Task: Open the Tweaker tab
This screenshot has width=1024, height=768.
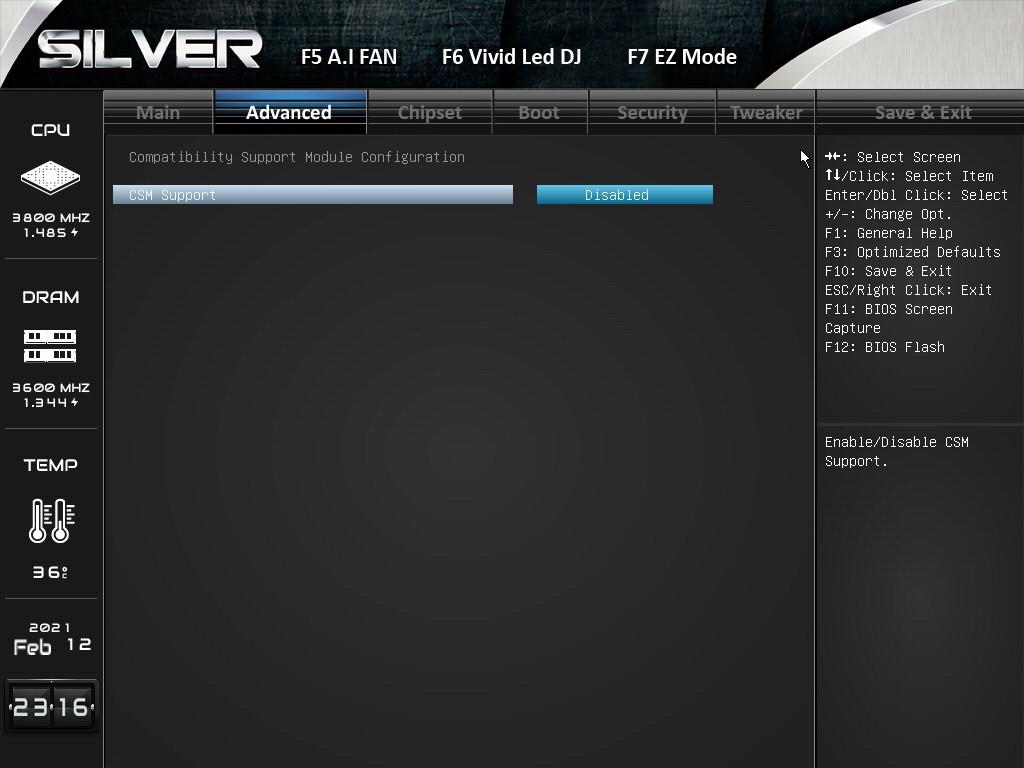Action: click(x=766, y=112)
